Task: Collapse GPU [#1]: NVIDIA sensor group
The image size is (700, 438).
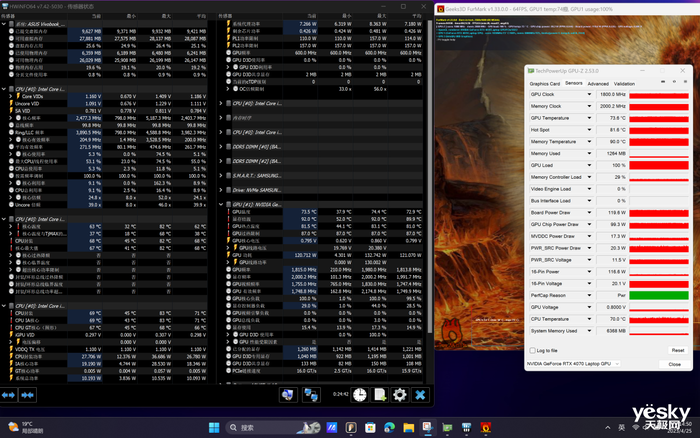Action: 221,204
